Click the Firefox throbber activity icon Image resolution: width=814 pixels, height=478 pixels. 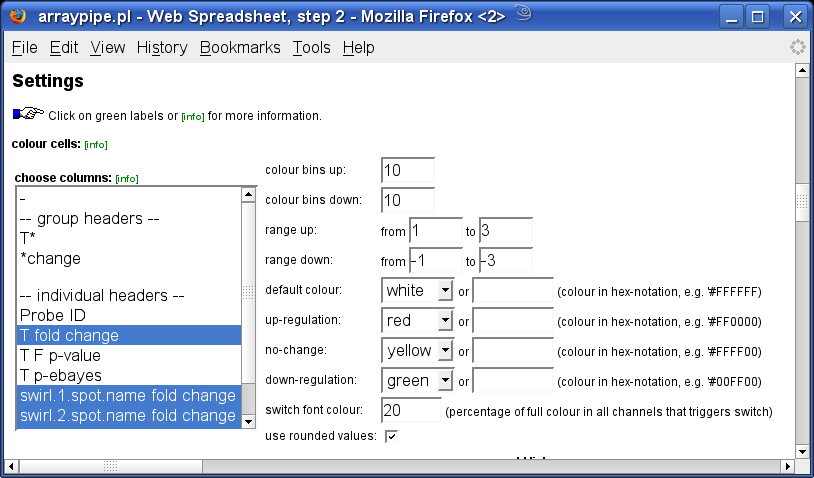point(797,47)
